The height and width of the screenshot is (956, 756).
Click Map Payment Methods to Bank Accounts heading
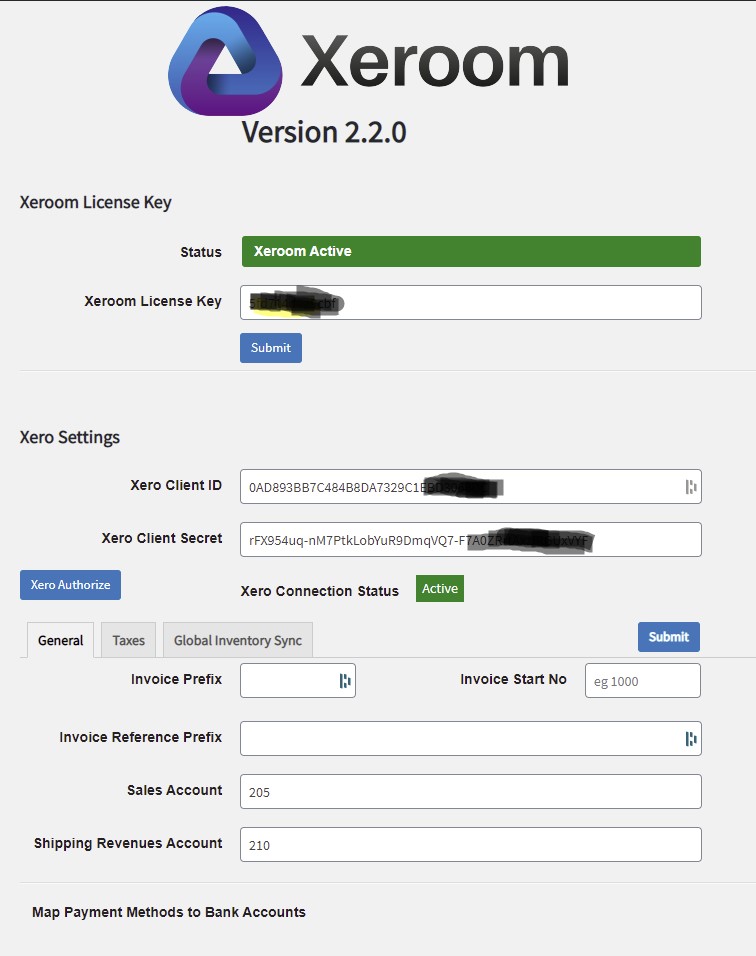tap(169, 912)
